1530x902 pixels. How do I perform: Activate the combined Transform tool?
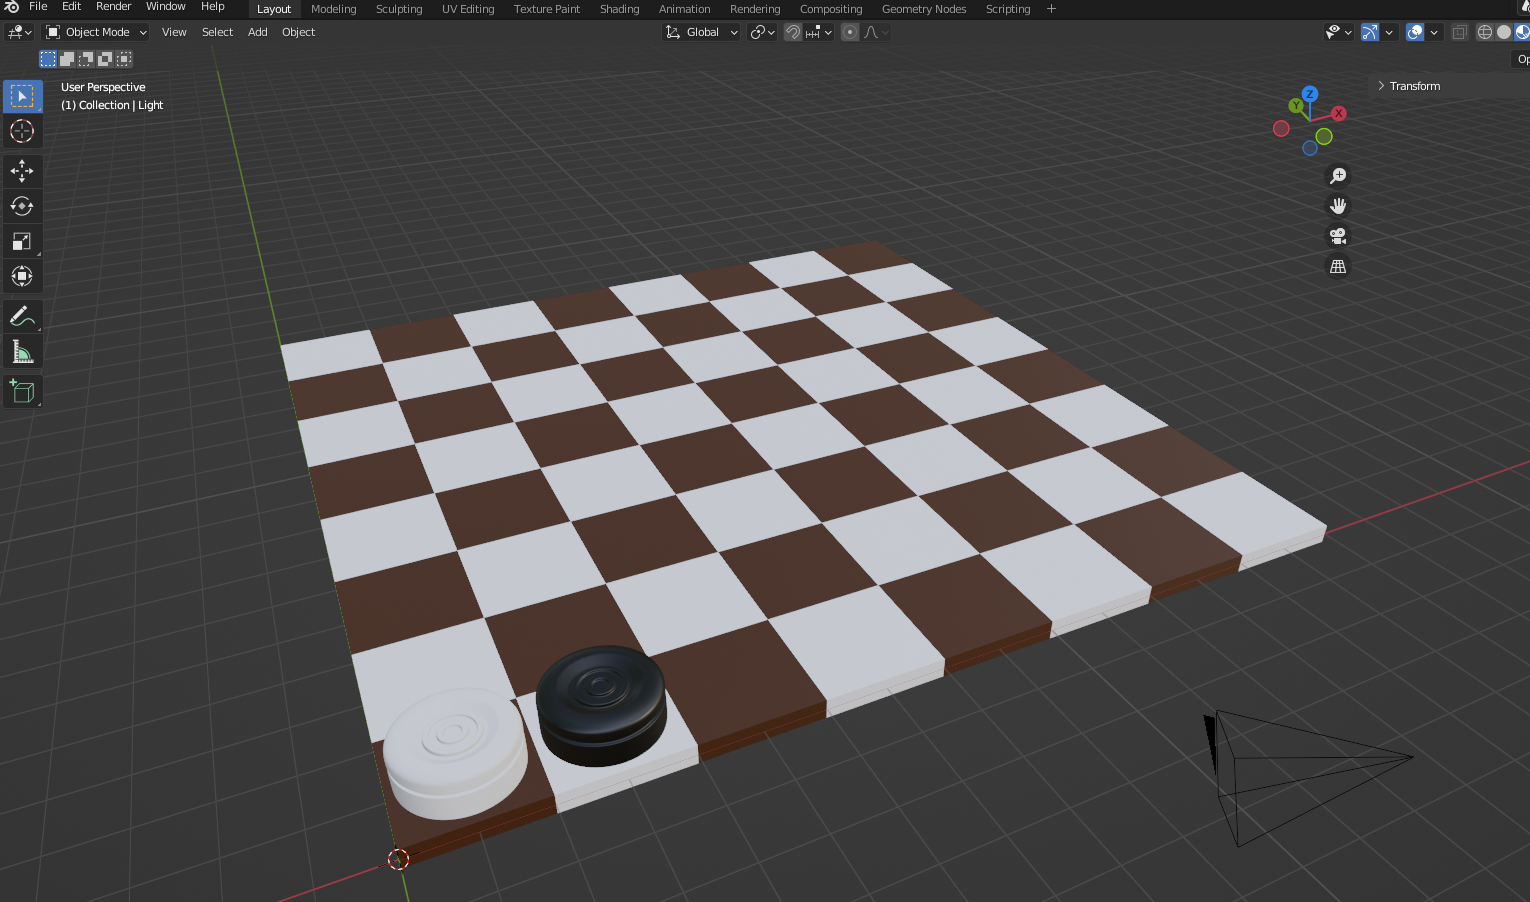[22, 276]
